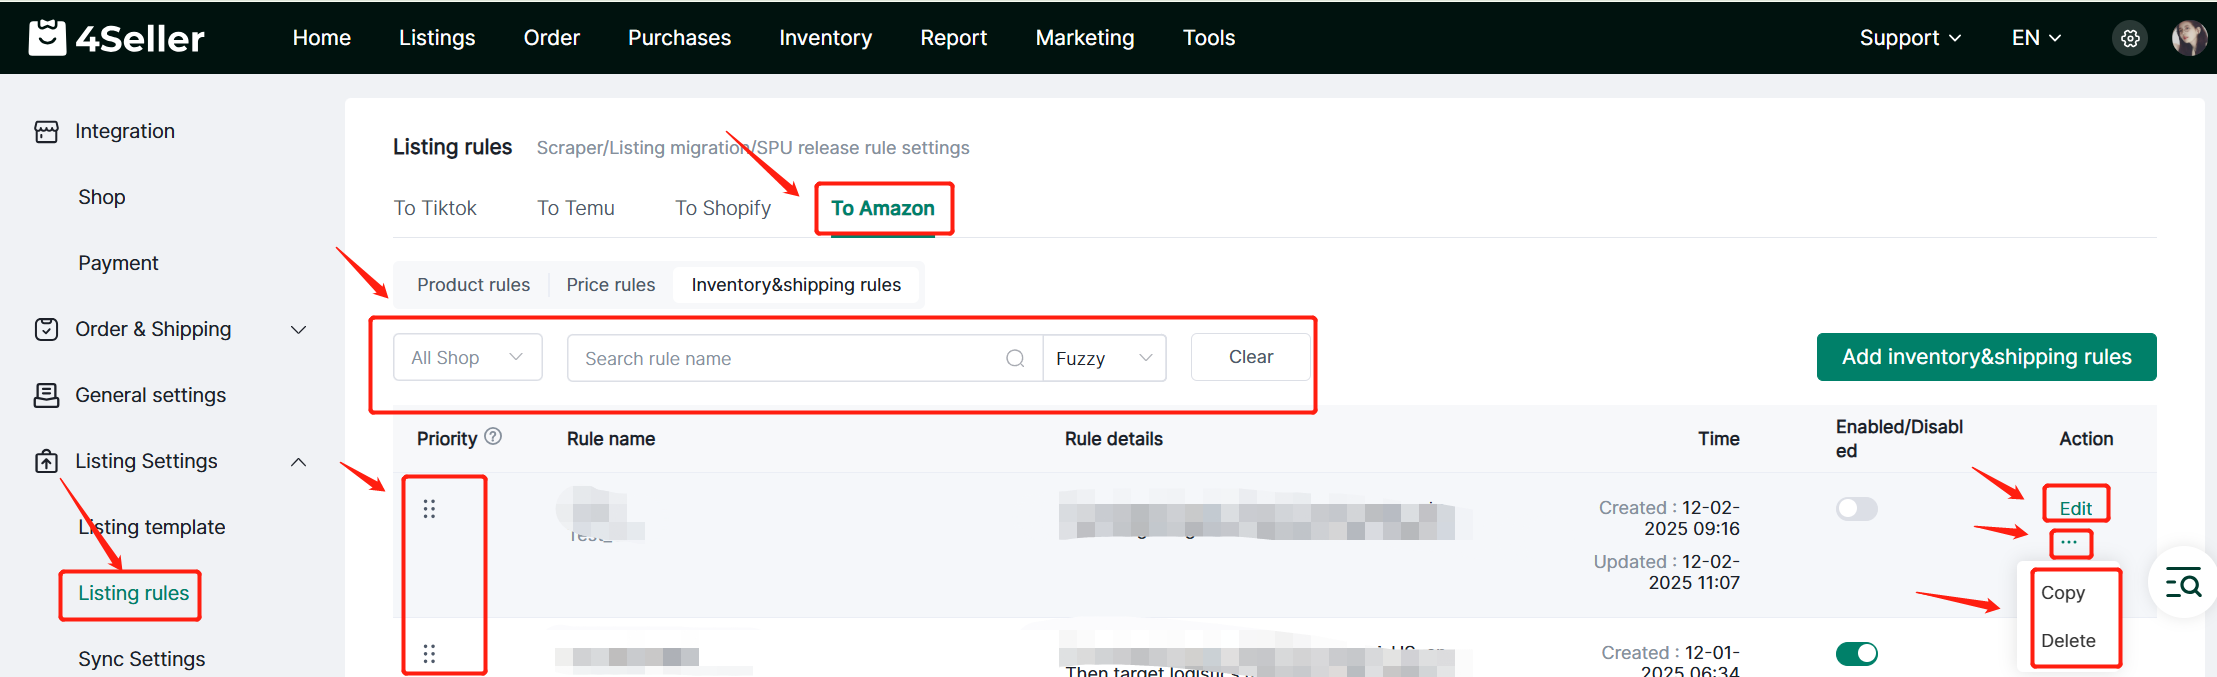
Task: Open the user profile avatar
Action: [2189, 38]
